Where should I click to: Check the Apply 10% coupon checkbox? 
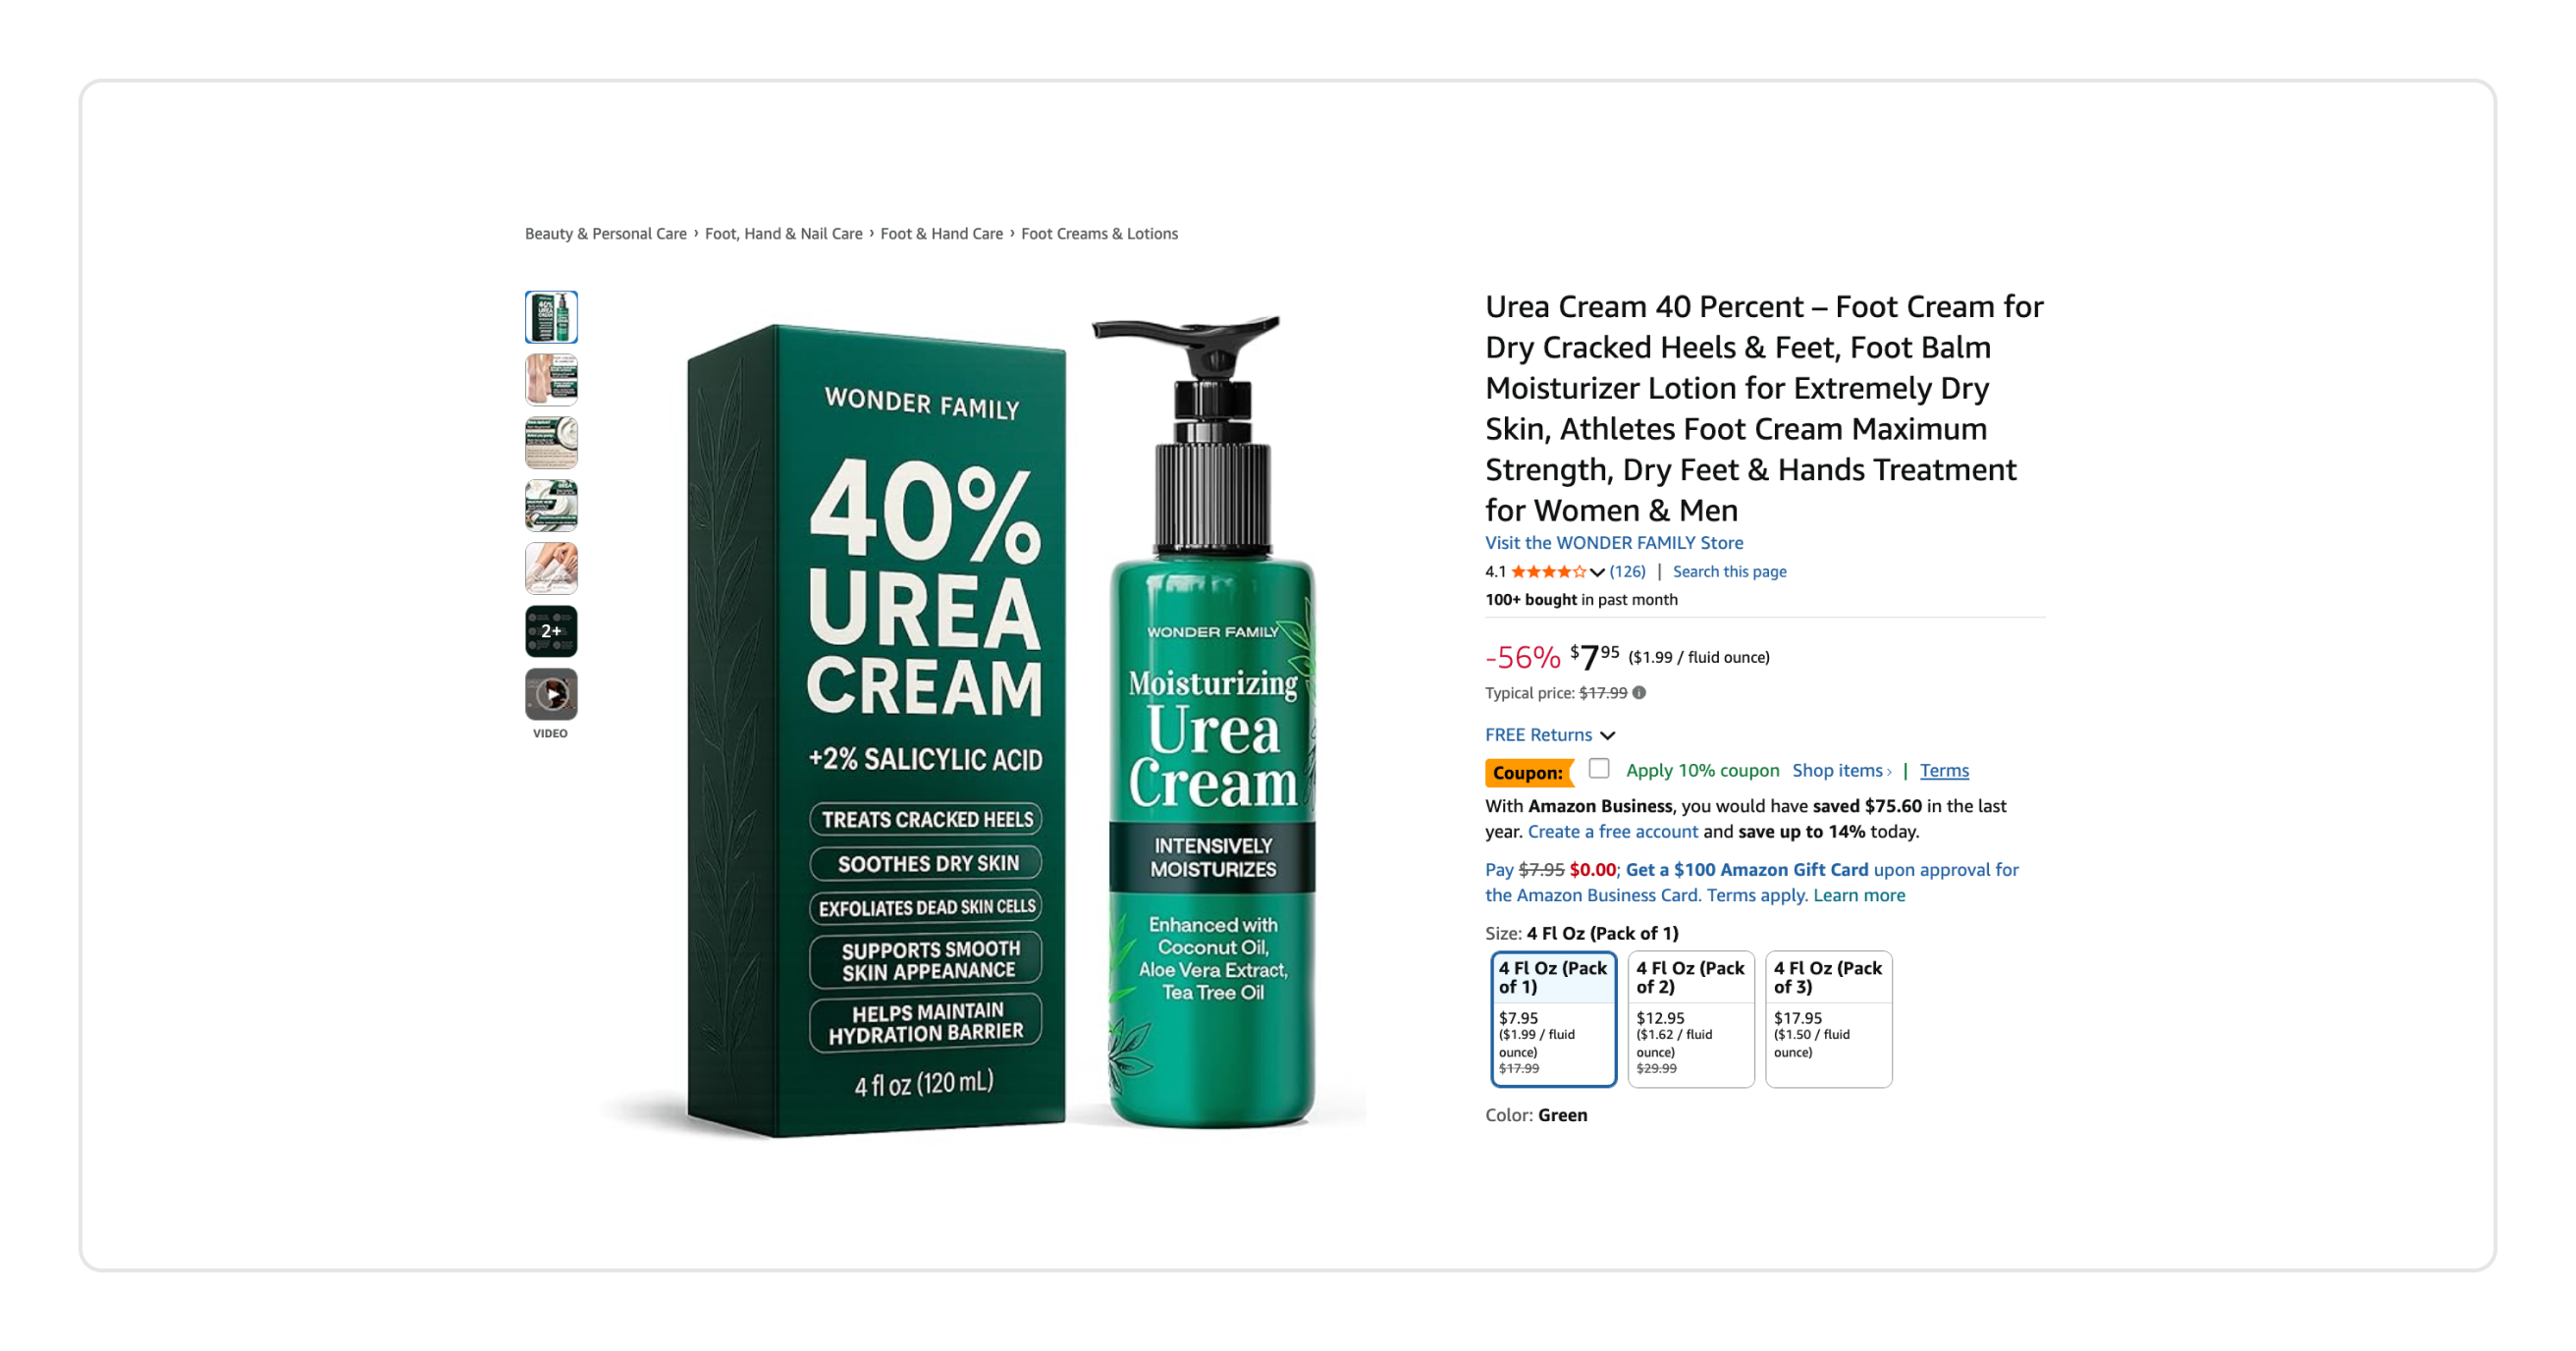pos(1599,768)
